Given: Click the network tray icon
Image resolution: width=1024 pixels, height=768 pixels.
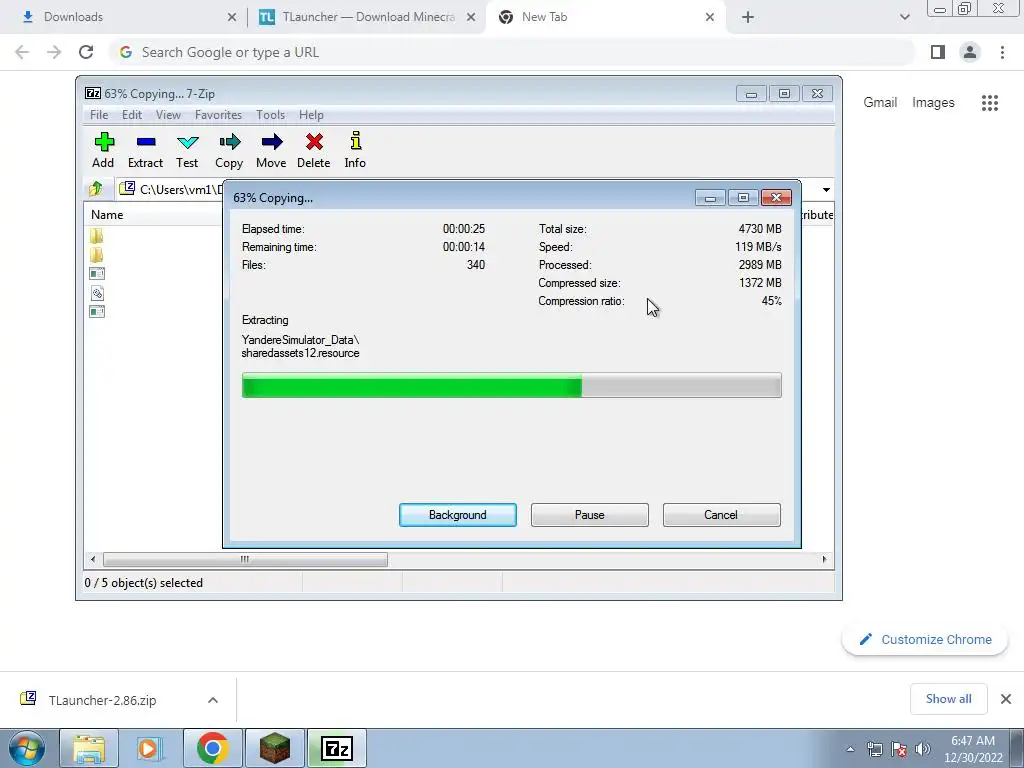Looking at the screenshot, I should pos(874,749).
